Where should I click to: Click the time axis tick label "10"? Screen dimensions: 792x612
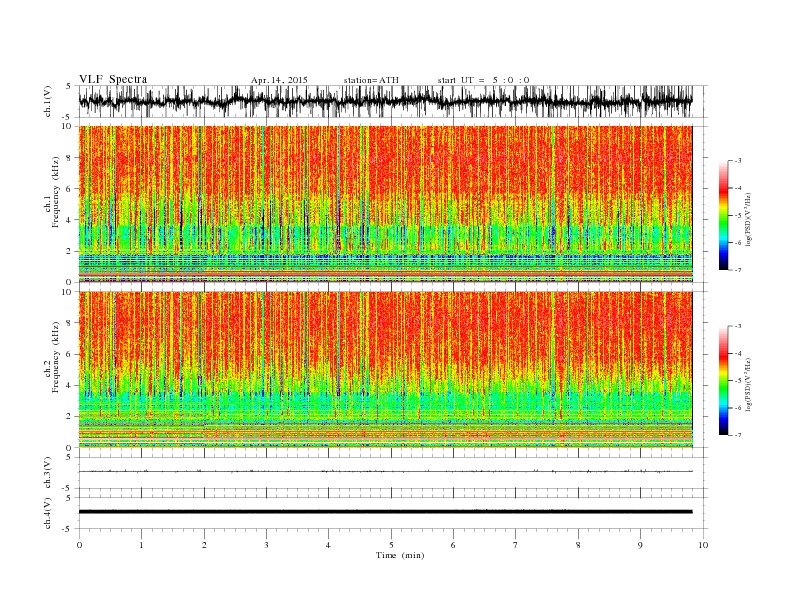point(703,545)
